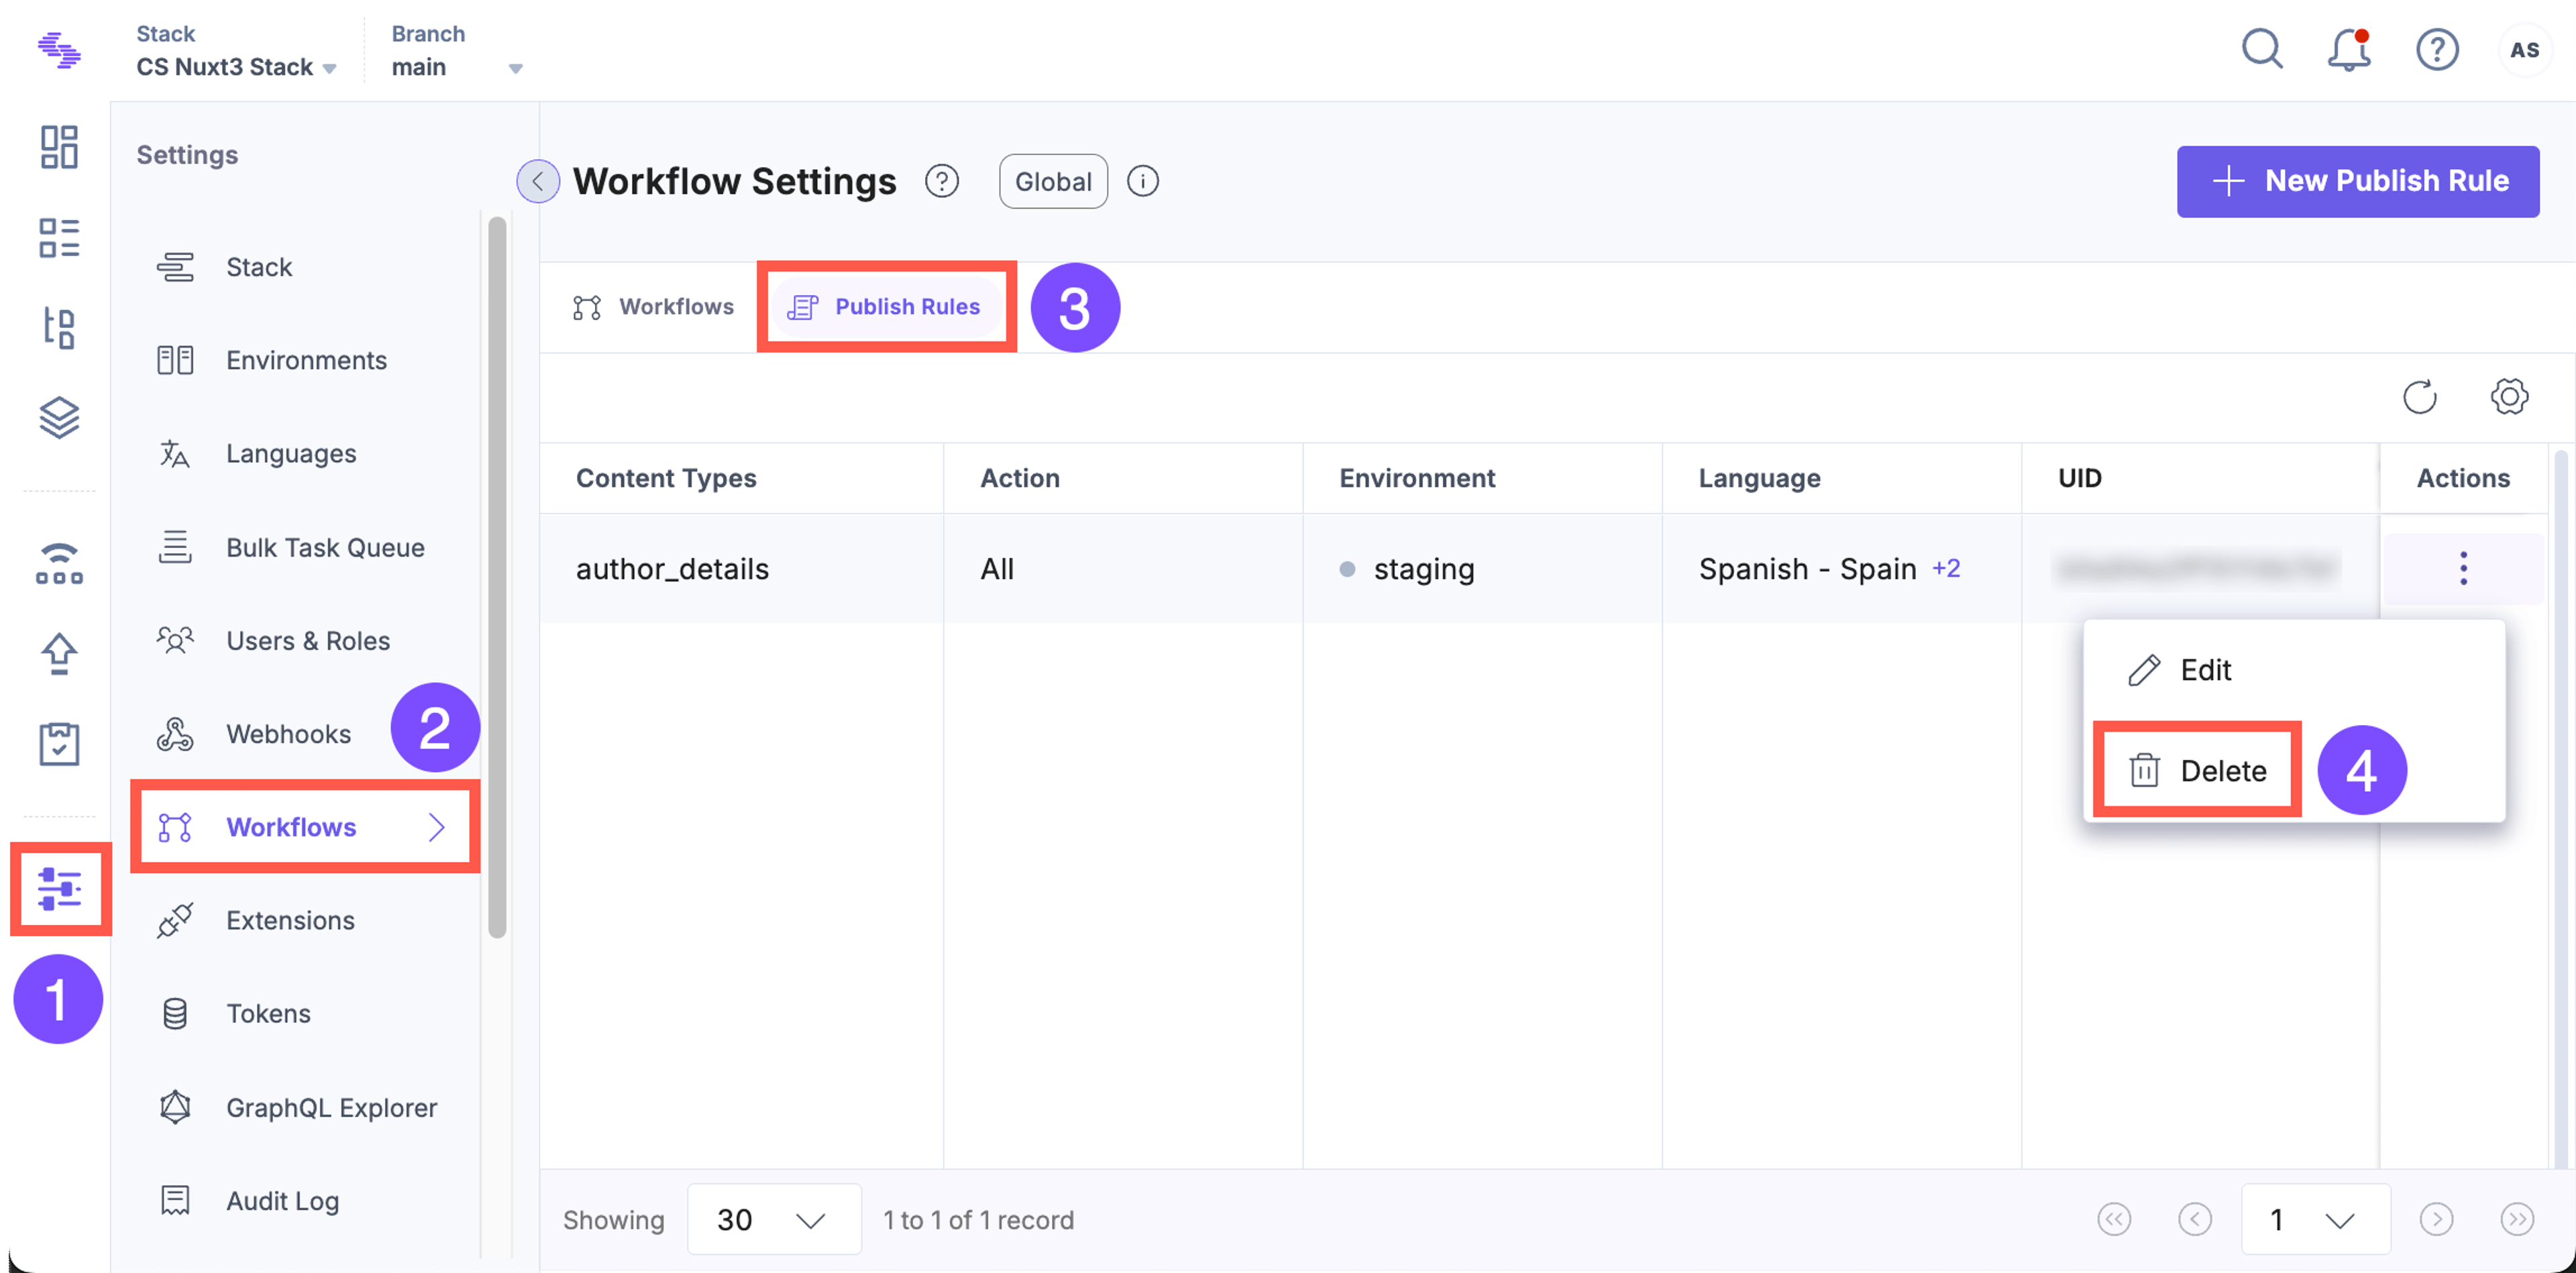Screen dimensions: 2576x1273
Task: Select the Spanish - Spain language text
Action: (x=1807, y=569)
